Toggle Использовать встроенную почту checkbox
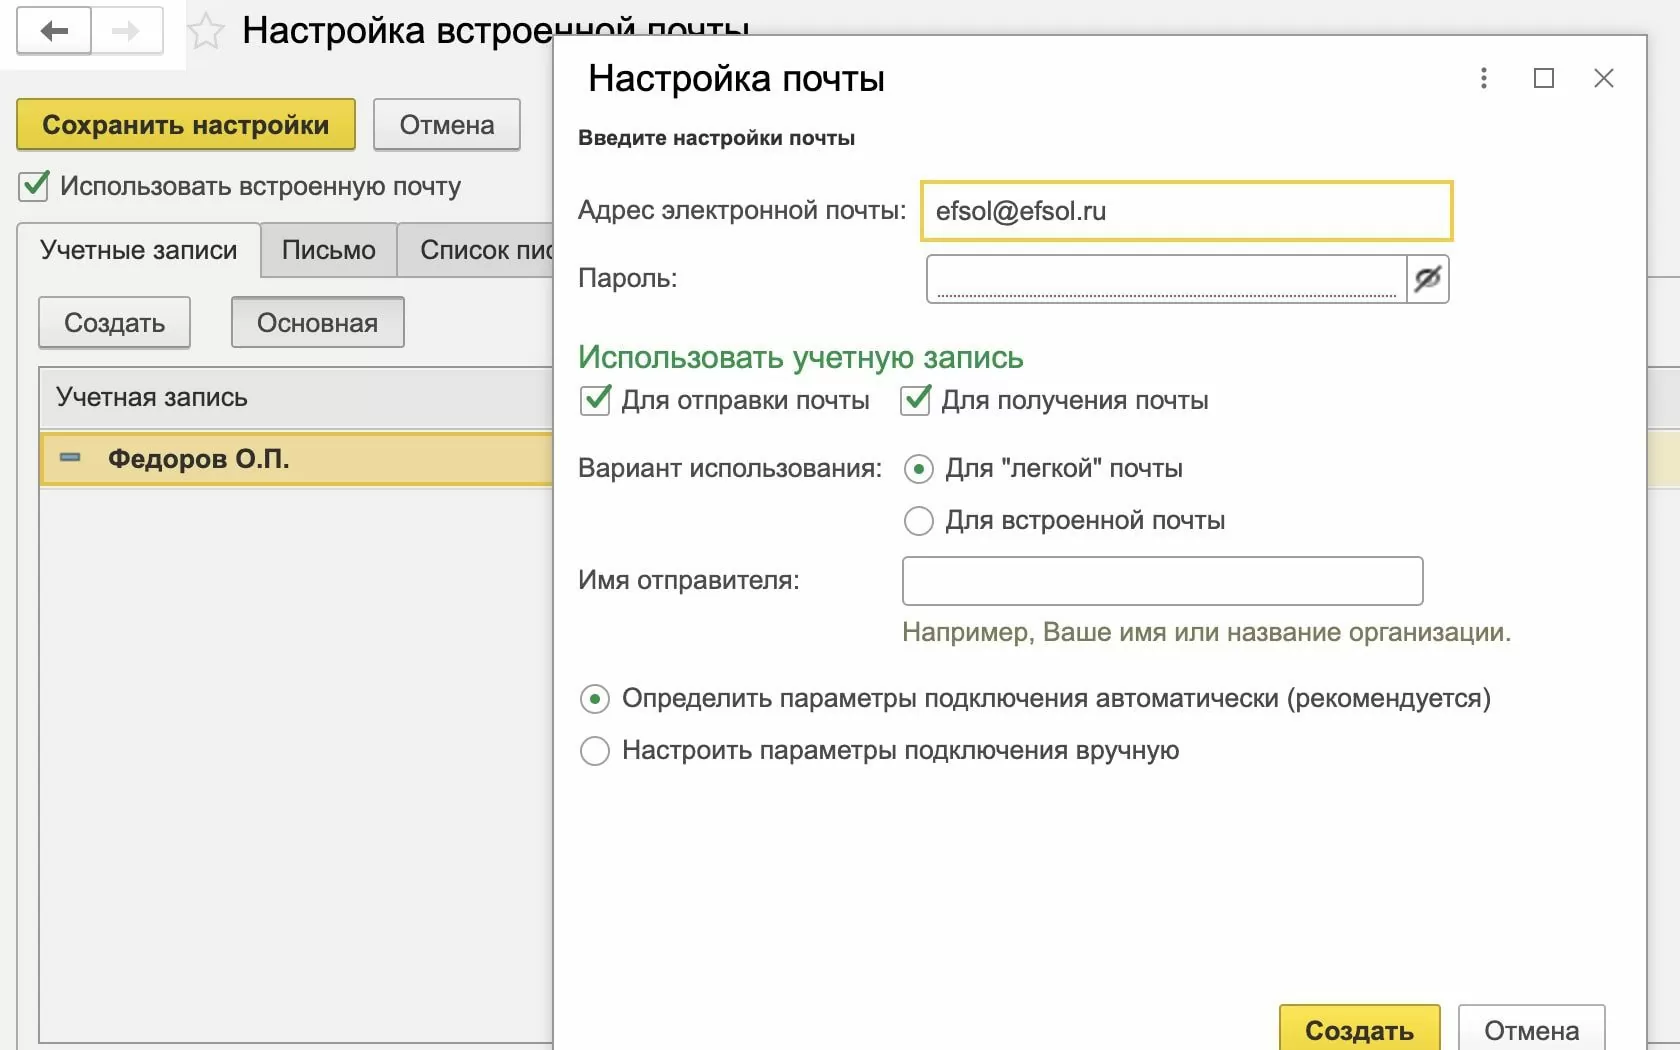This screenshot has height=1050, width=1680. tap(34, 186)
